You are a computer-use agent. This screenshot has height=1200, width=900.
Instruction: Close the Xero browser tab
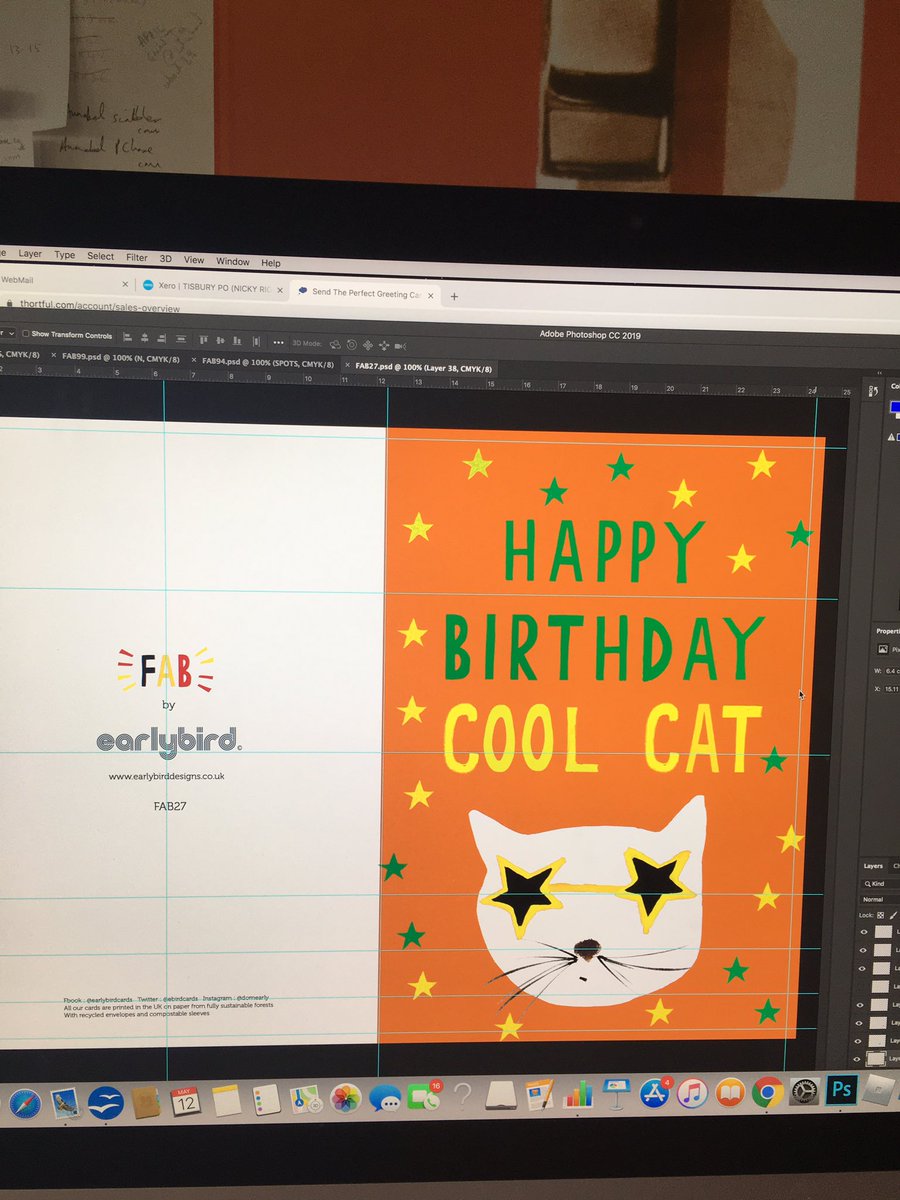coord(280,290)
